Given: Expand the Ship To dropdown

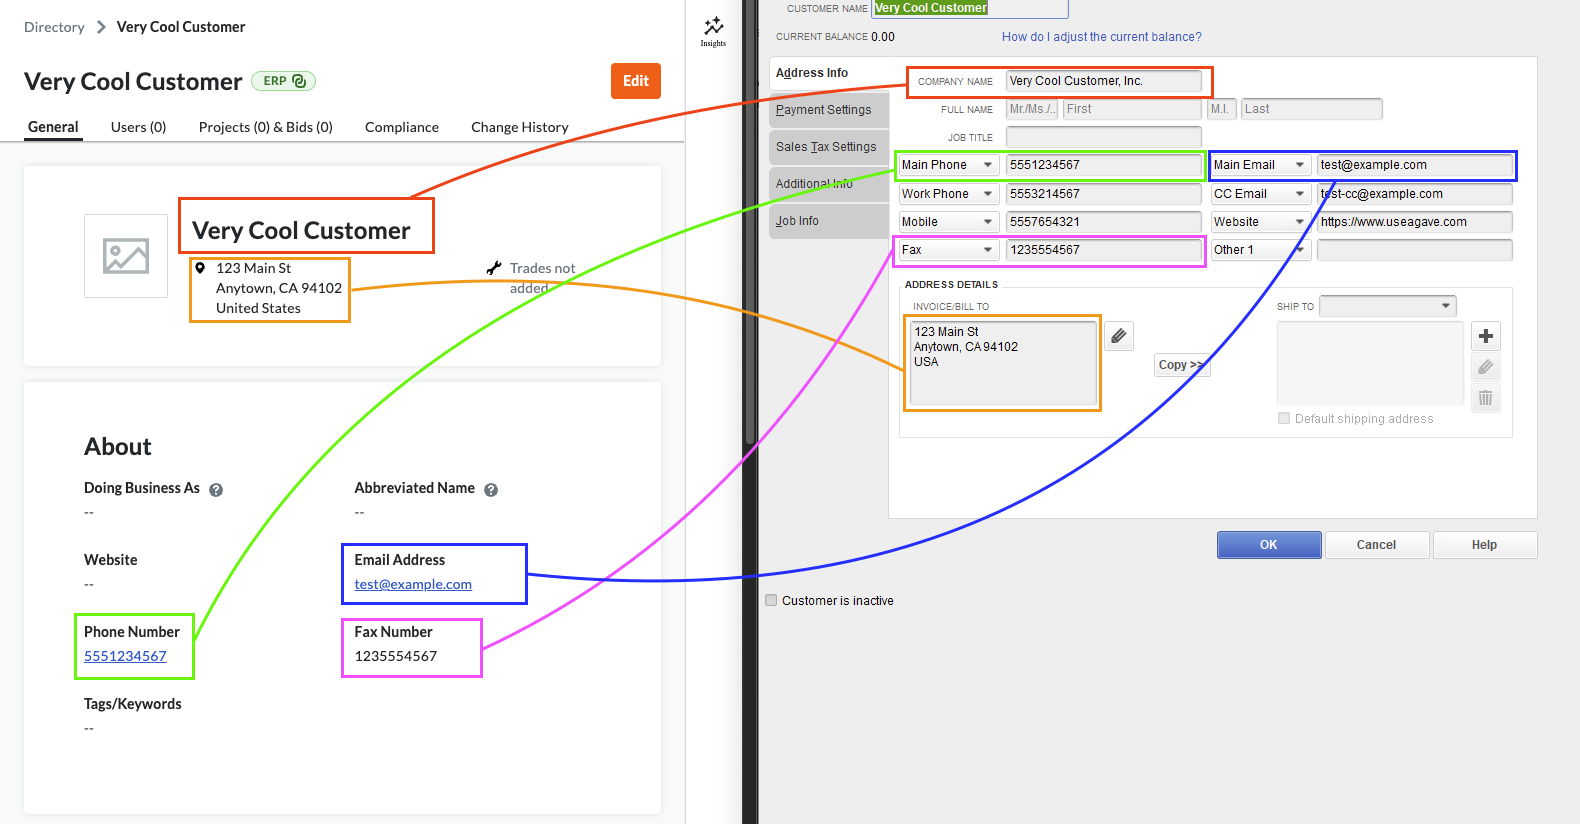Looking at the screenshot, I should tap(1445, 306).
